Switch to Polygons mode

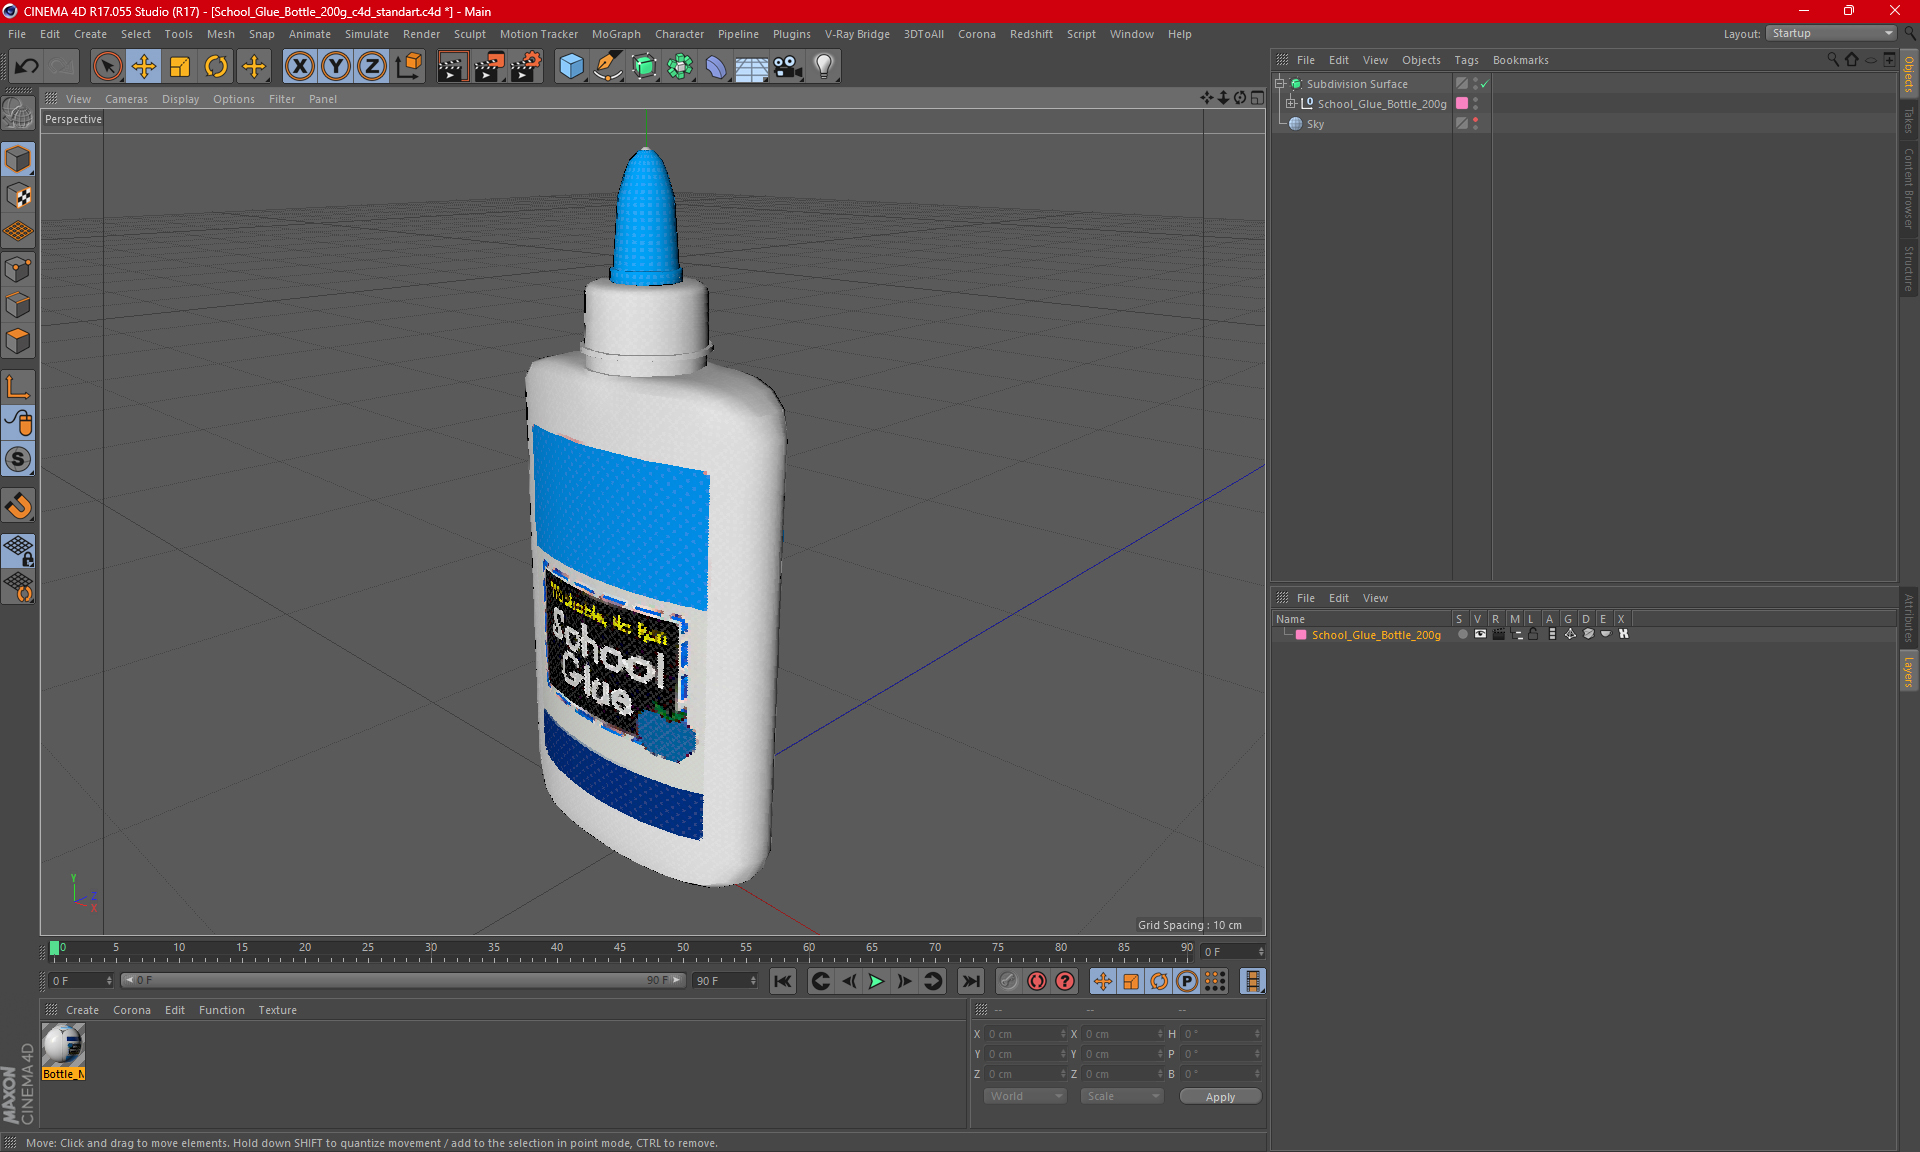coord(18,341)
